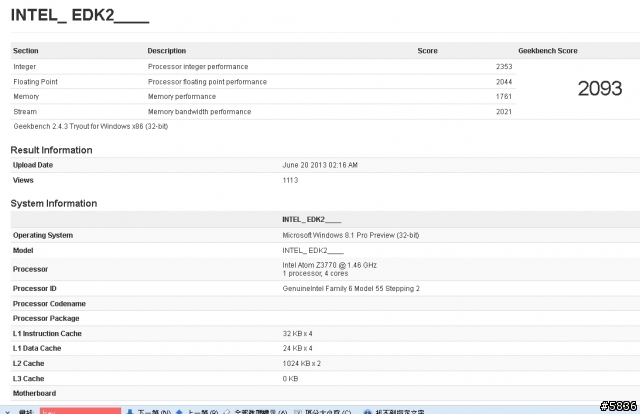The image size is (640, 414).
Task: Click the L1 Instruction Cache label
Action: click(x=47, y=334)
